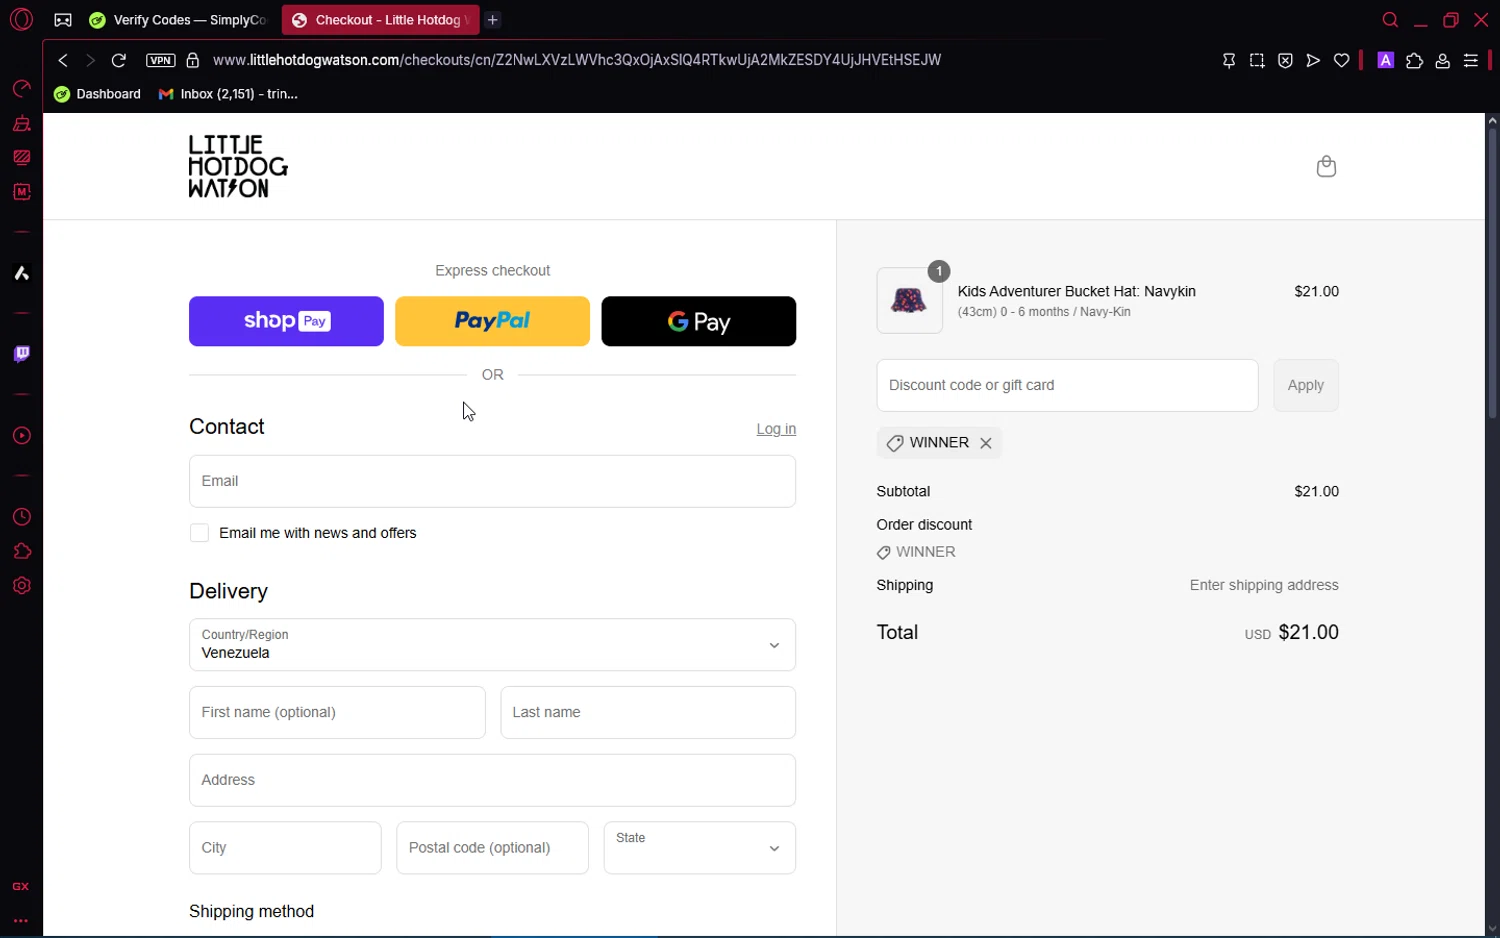Click the white chevron logo sidebar icon

(21, 273)
